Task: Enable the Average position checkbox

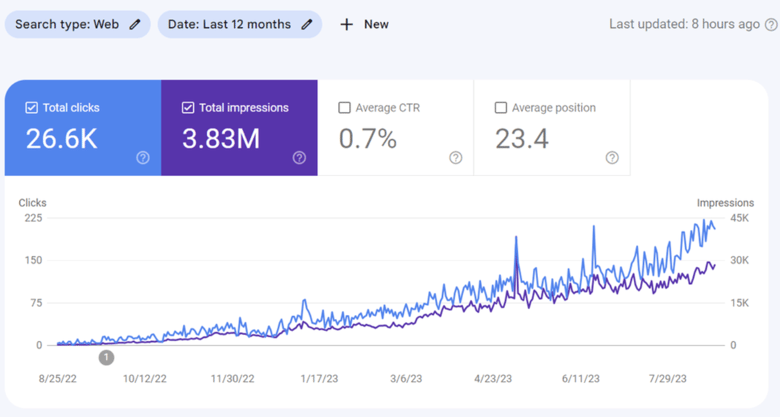Action: pos(500,107)
